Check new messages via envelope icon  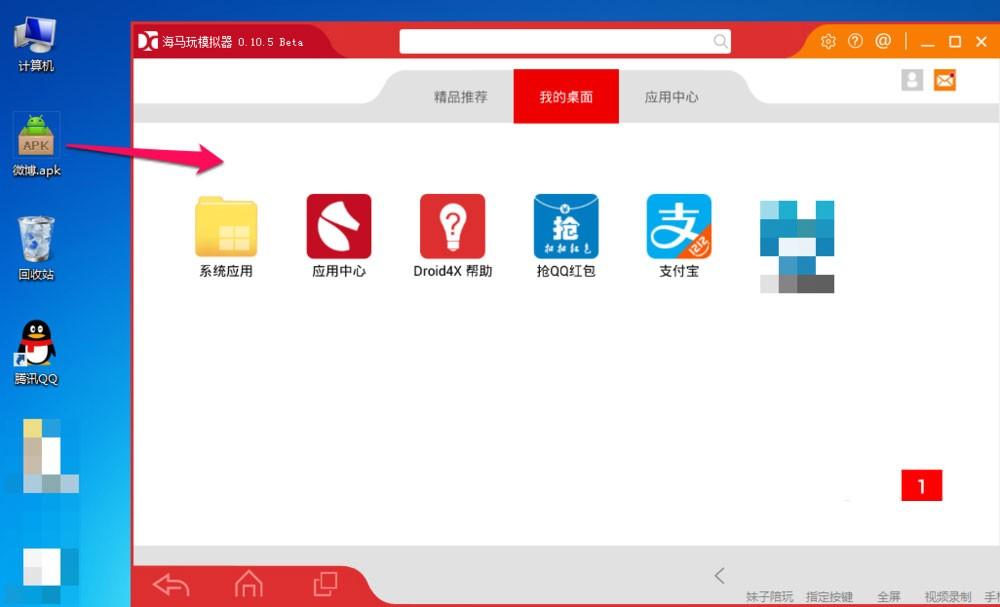coord(945,80)
